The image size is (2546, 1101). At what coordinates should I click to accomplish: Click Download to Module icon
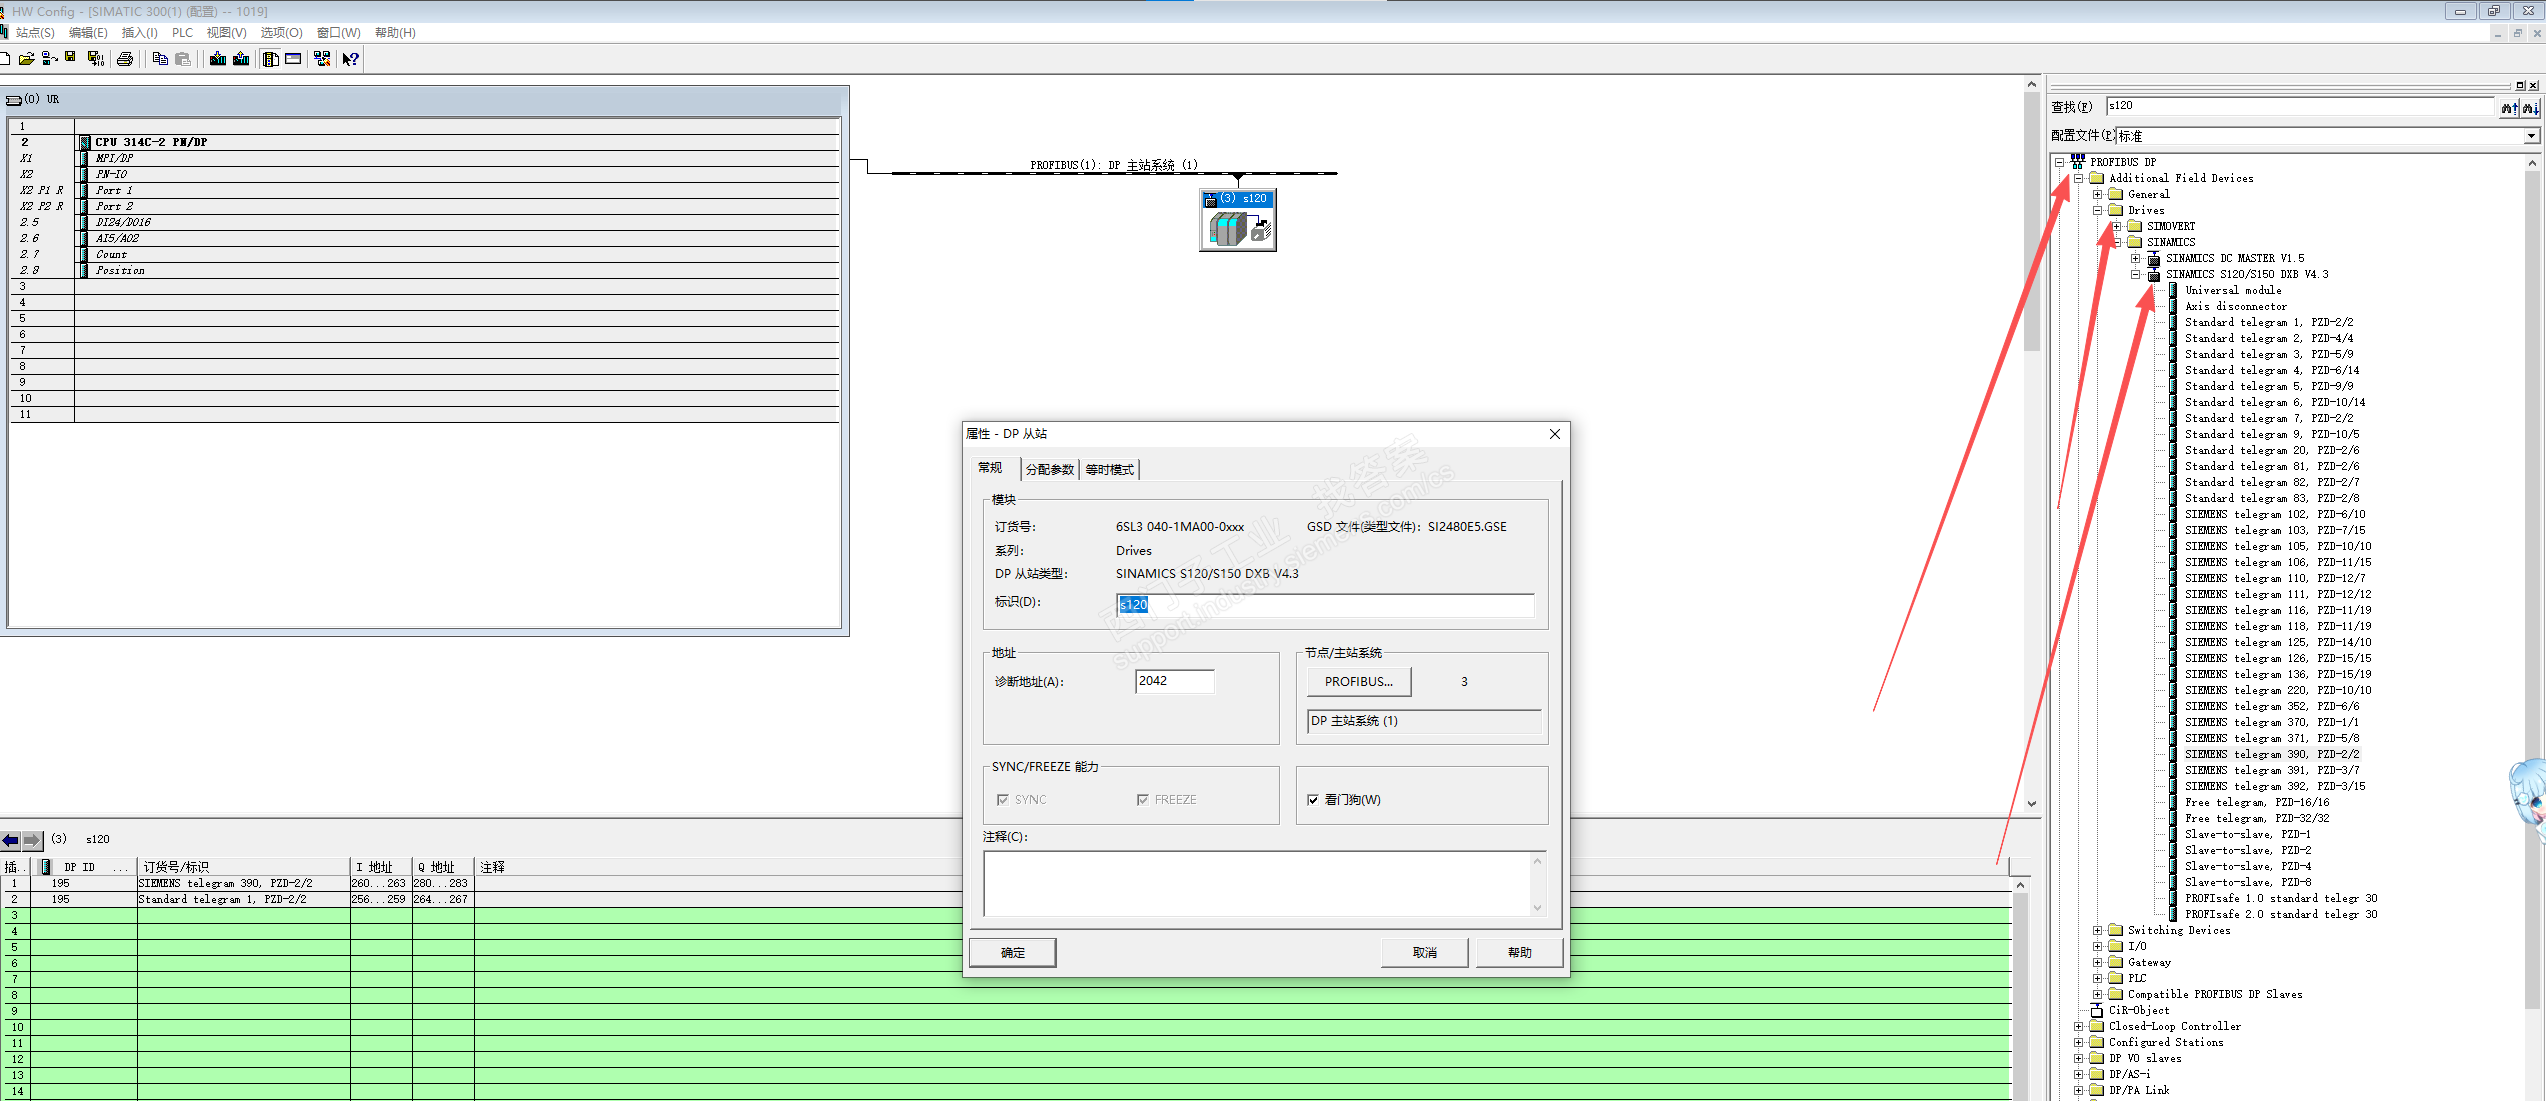(218, 59)
